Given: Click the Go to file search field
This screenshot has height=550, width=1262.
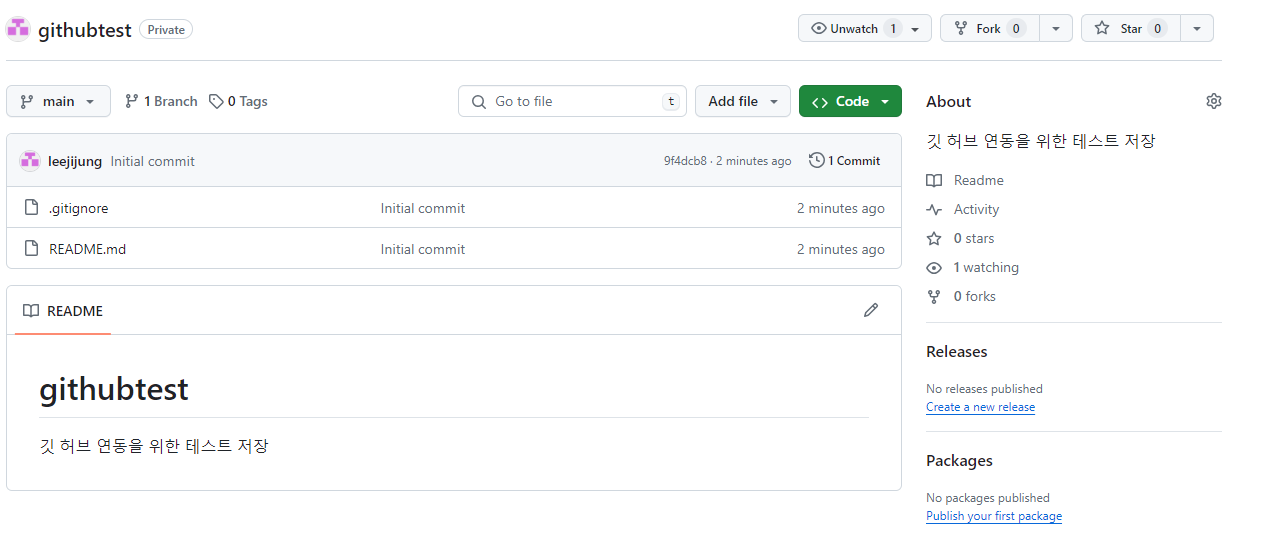Looking at the screenshot, I should (x=572, y=101).
